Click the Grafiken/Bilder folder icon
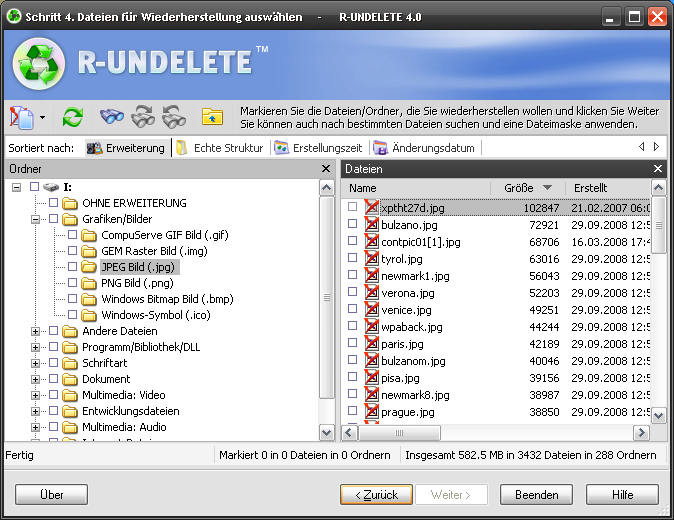The width and height of the screenshot is (674, 520). (x=69, y=219)
